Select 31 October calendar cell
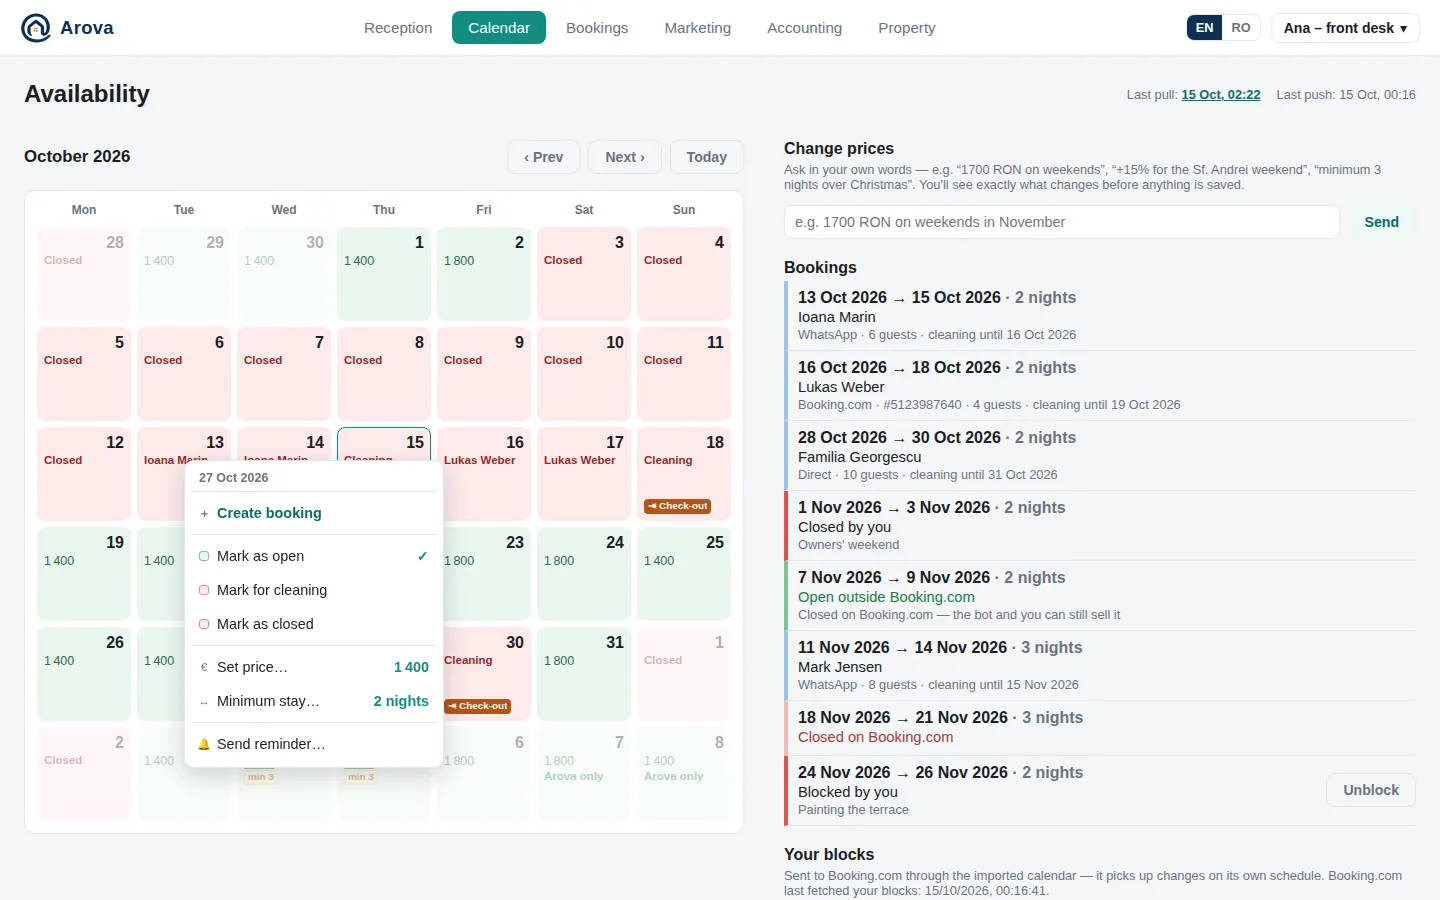The height and width of the screenshot is (900, 1440). [584, 674]
